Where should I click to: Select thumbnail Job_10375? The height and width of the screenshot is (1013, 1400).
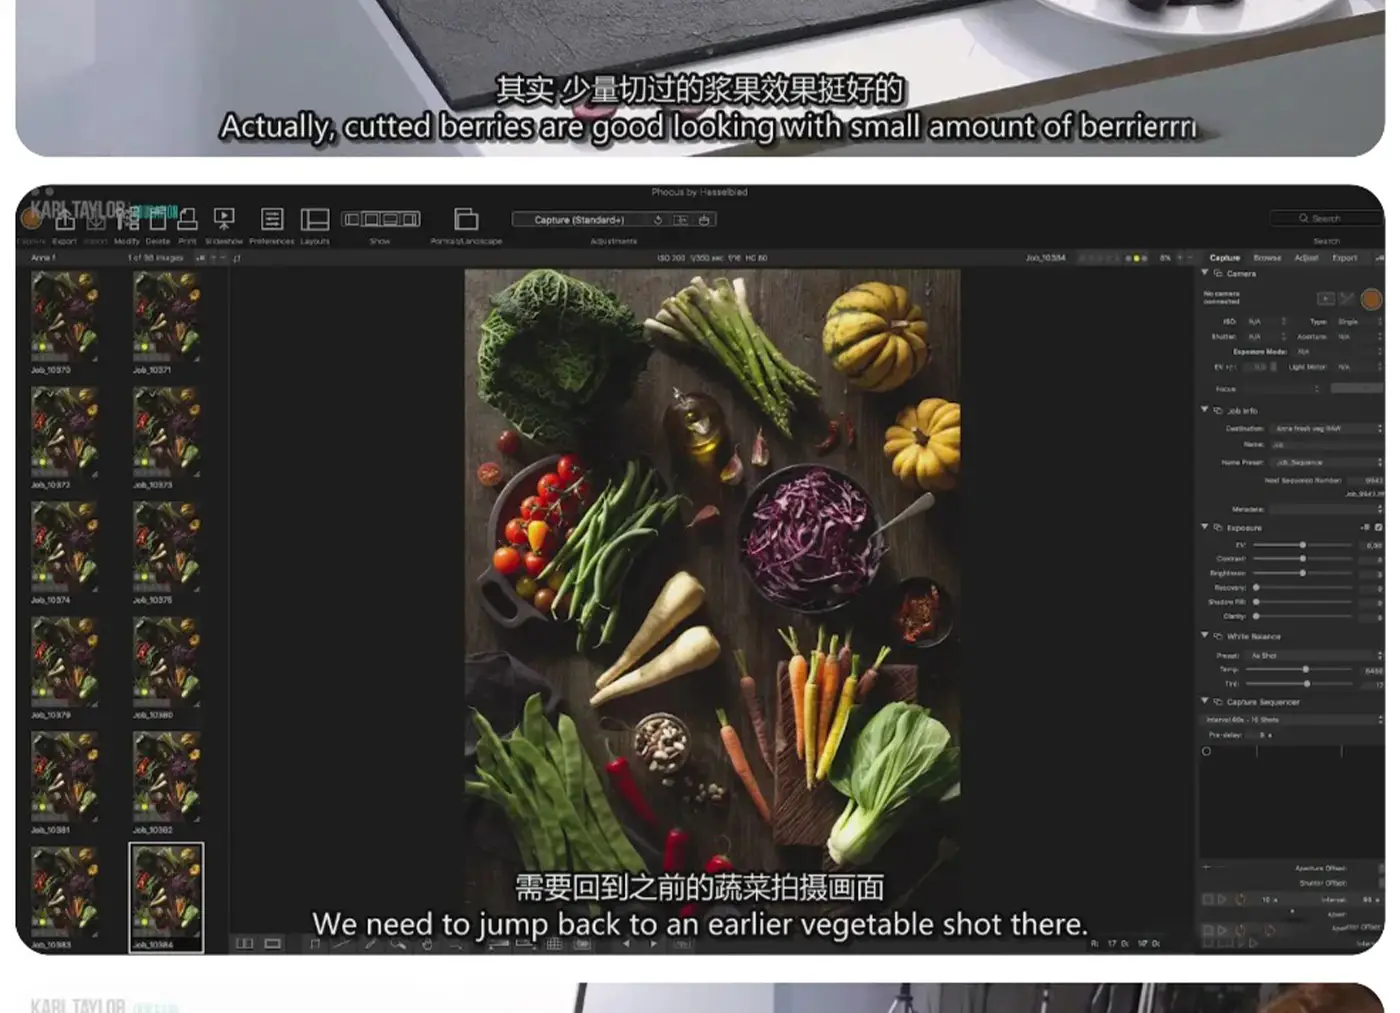click(167, 549)
